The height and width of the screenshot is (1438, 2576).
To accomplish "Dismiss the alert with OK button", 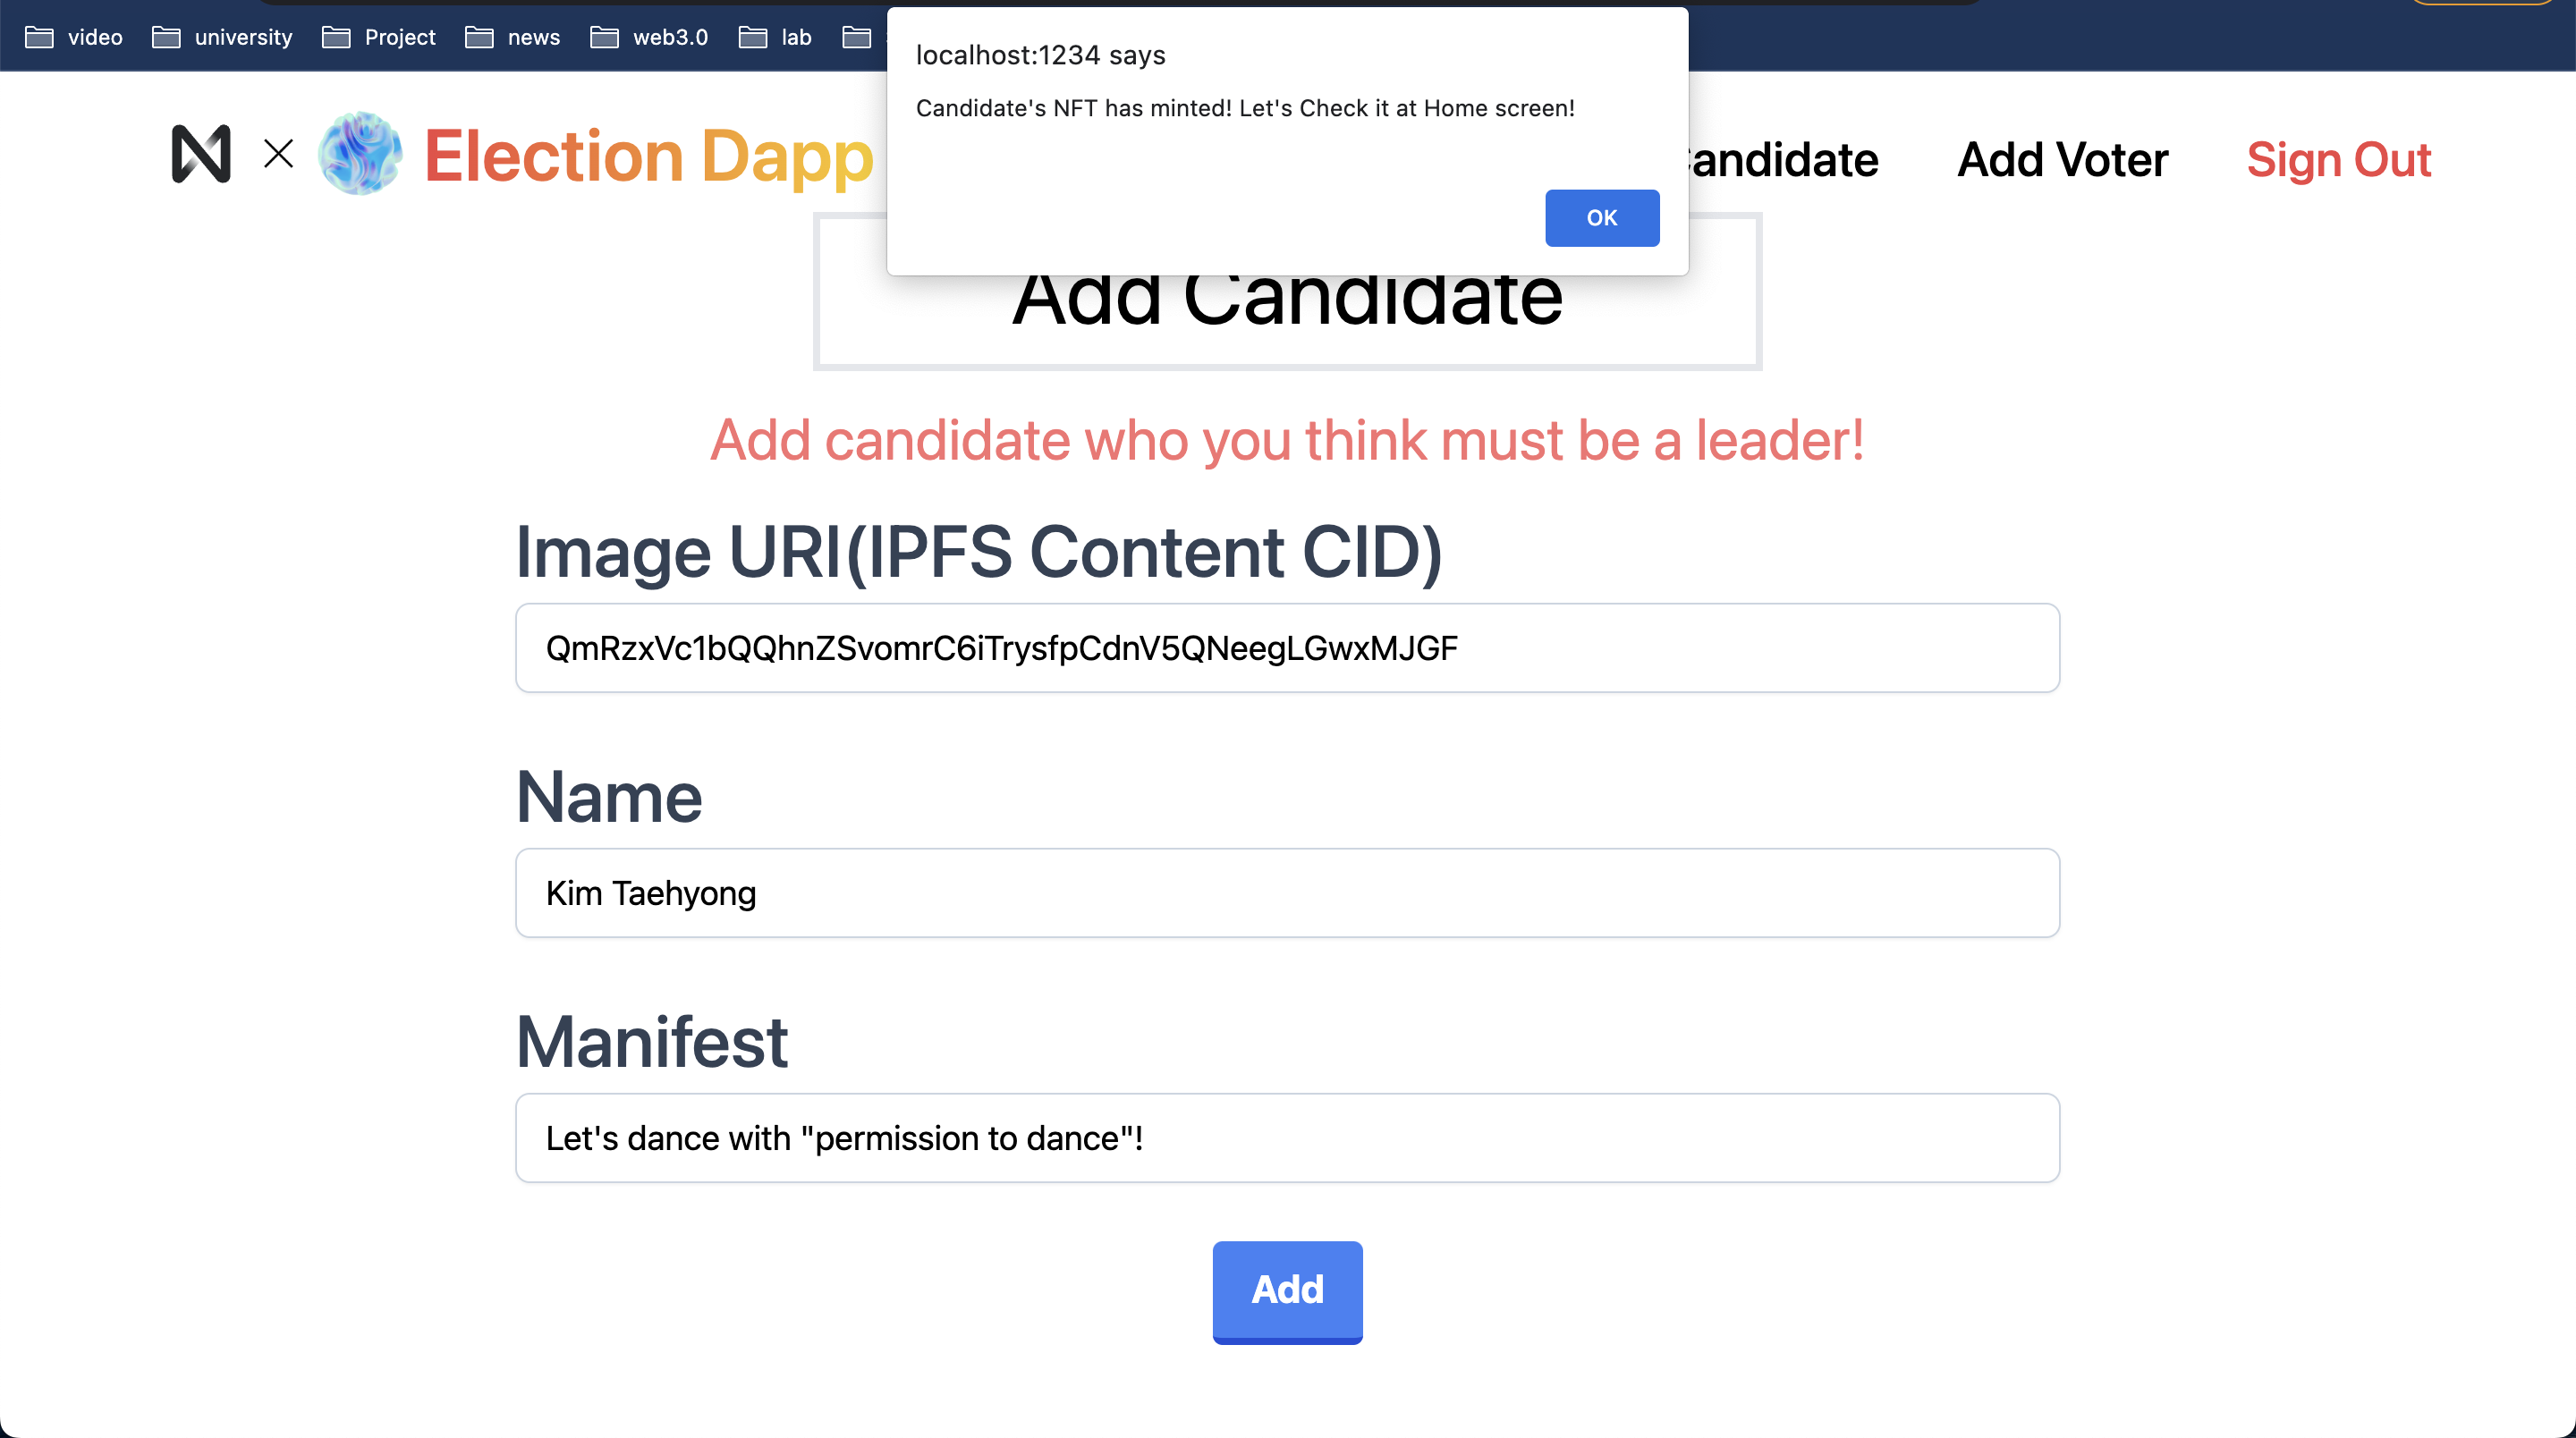I will 1602,217.
